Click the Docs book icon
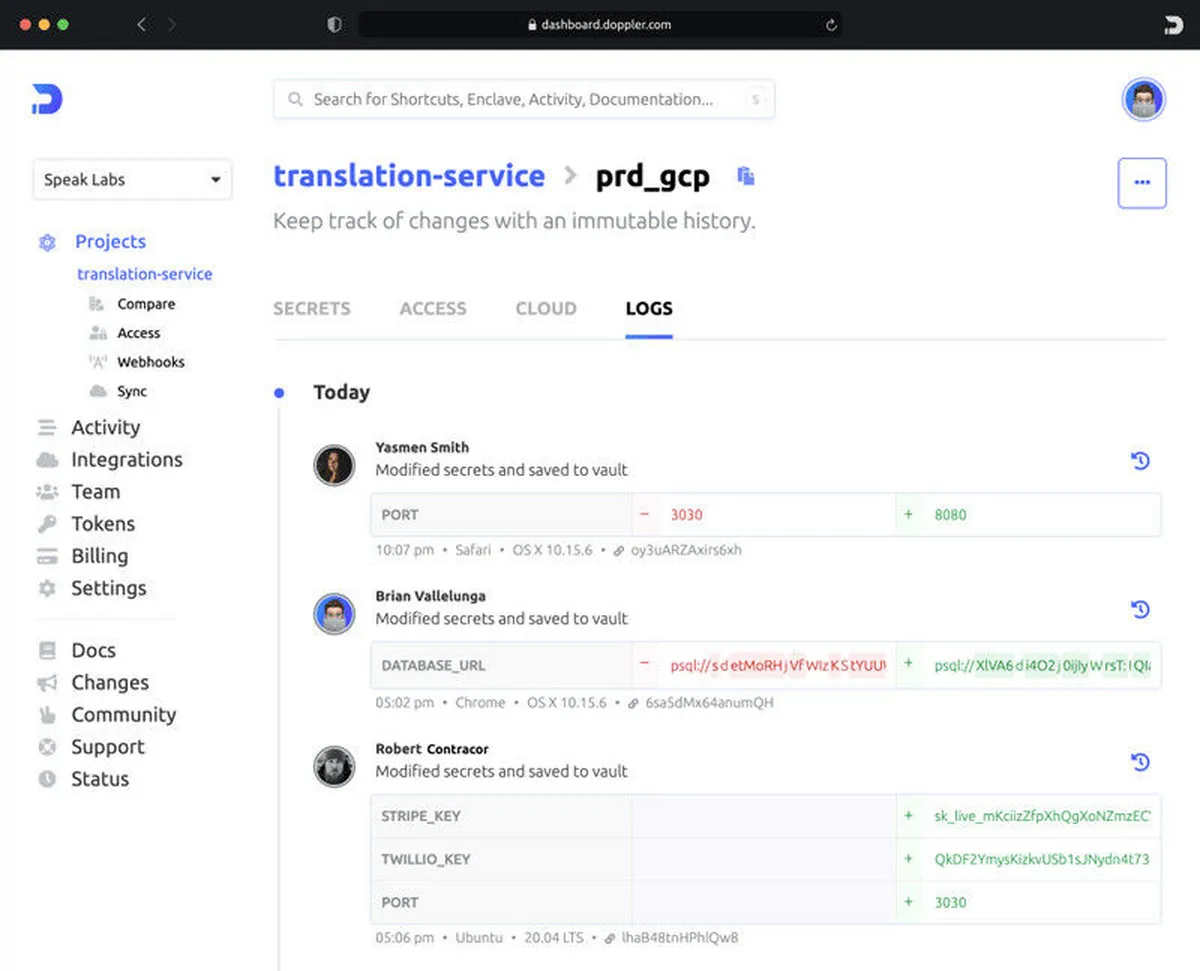Viewport: 1200px width, 971px height. pos(47,651)
